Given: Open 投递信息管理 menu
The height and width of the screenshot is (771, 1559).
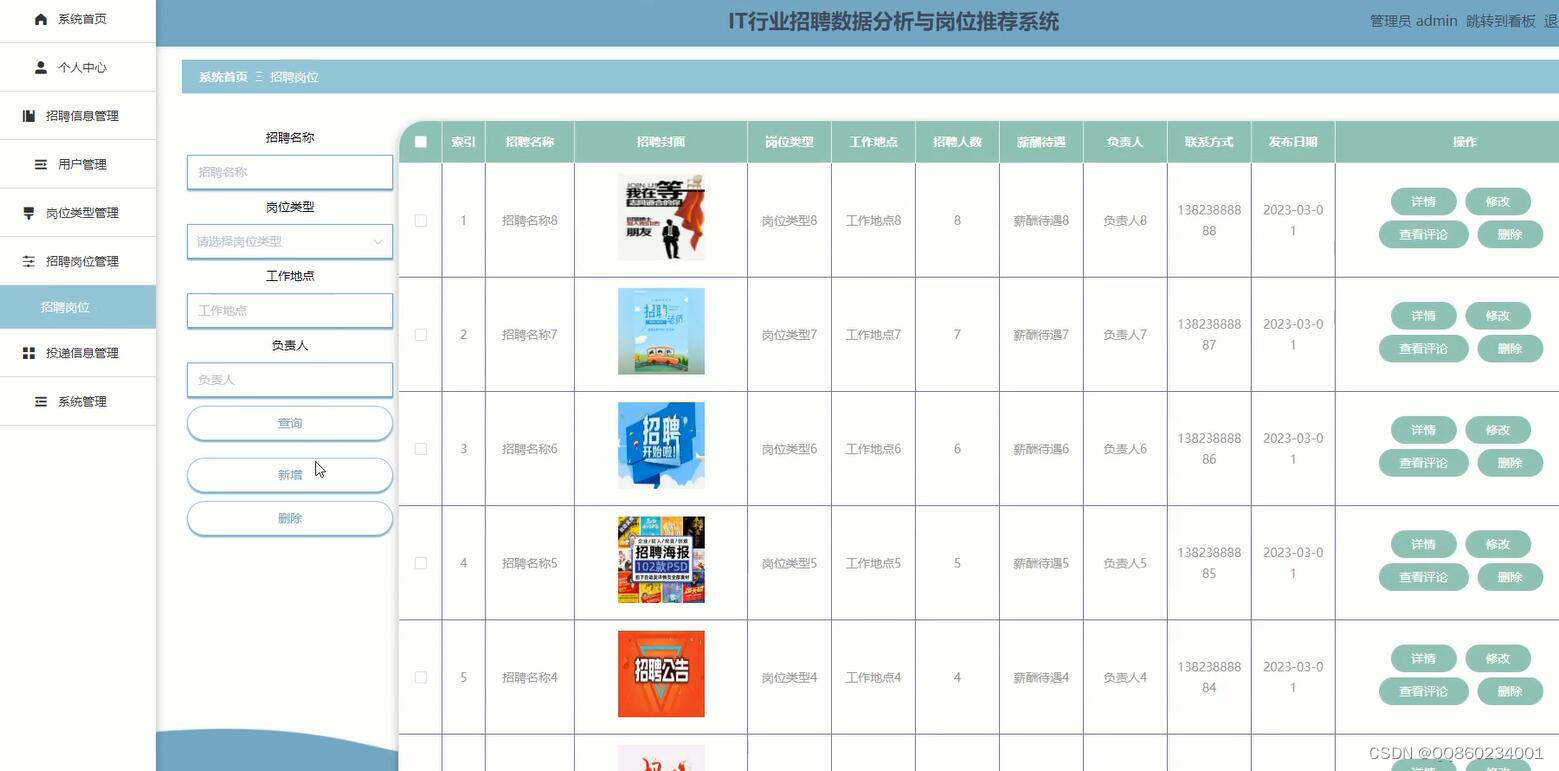Looking at the screenshot, I should pos(78,353).
